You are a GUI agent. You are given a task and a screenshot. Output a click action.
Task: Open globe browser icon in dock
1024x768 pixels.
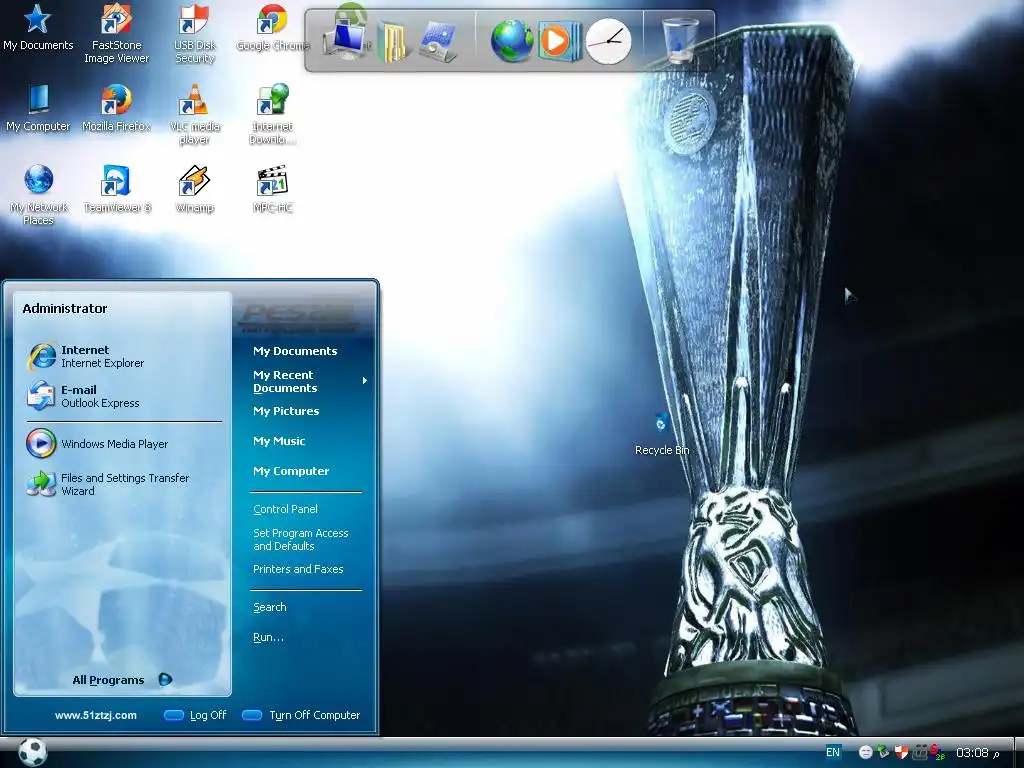(x=512, y=41)
